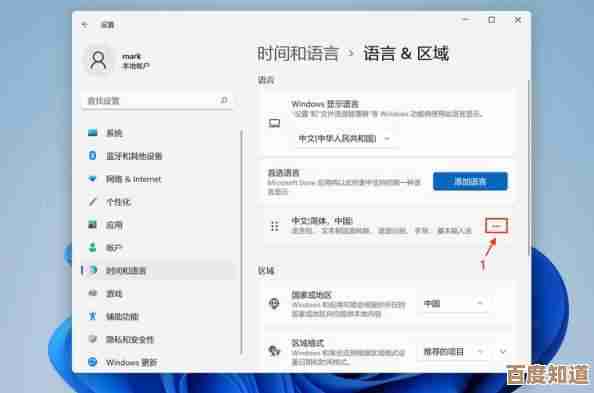Open 应用 in the sidebar
Viewport: 594px width, 393px height.
tap(157, 225)
